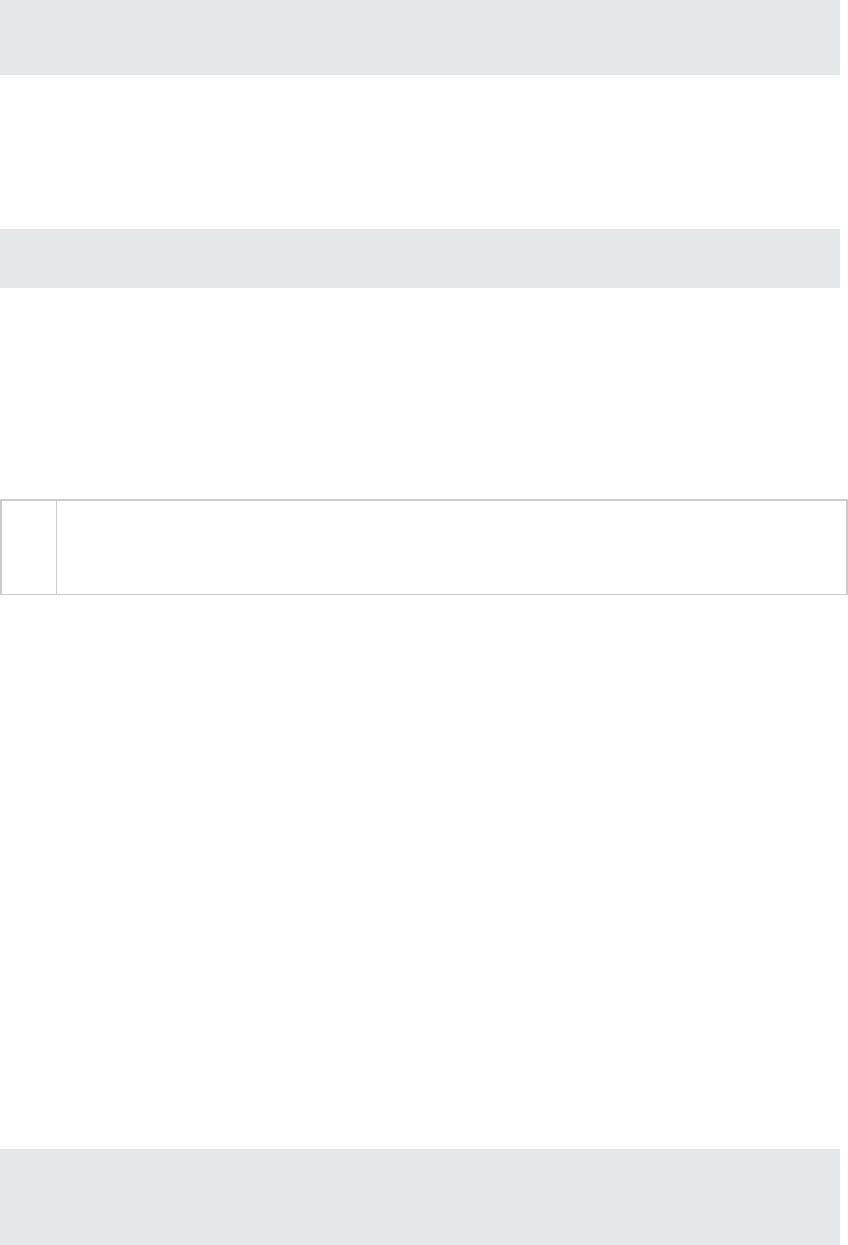The height and width of the screenshot is (1245, 848).
Task: Click the wide right cell of bordered box
Action: pyautogui.click(x=451, y=547)
